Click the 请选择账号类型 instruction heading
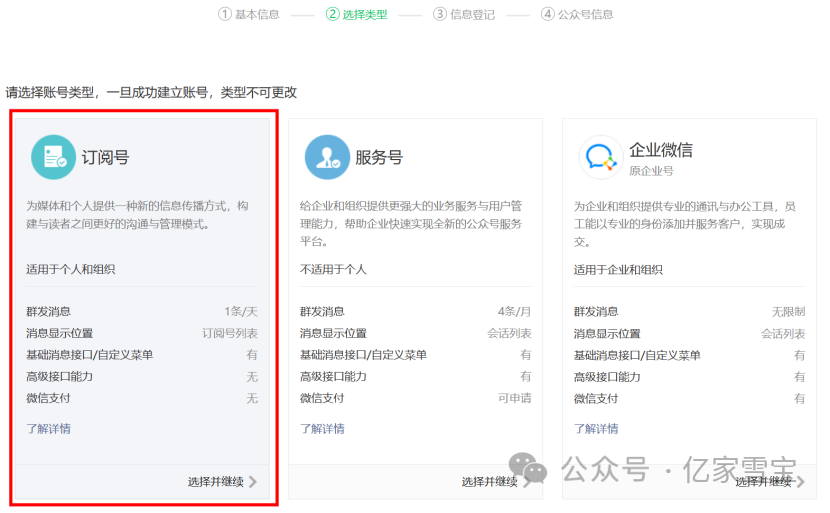 coord(151,93)
